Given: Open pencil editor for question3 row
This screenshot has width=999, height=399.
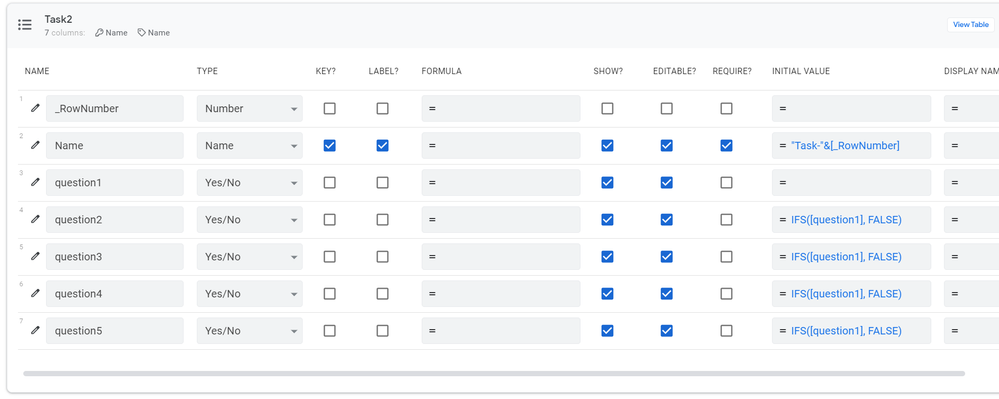Looking at the screenshot, I should coord(36,256).
